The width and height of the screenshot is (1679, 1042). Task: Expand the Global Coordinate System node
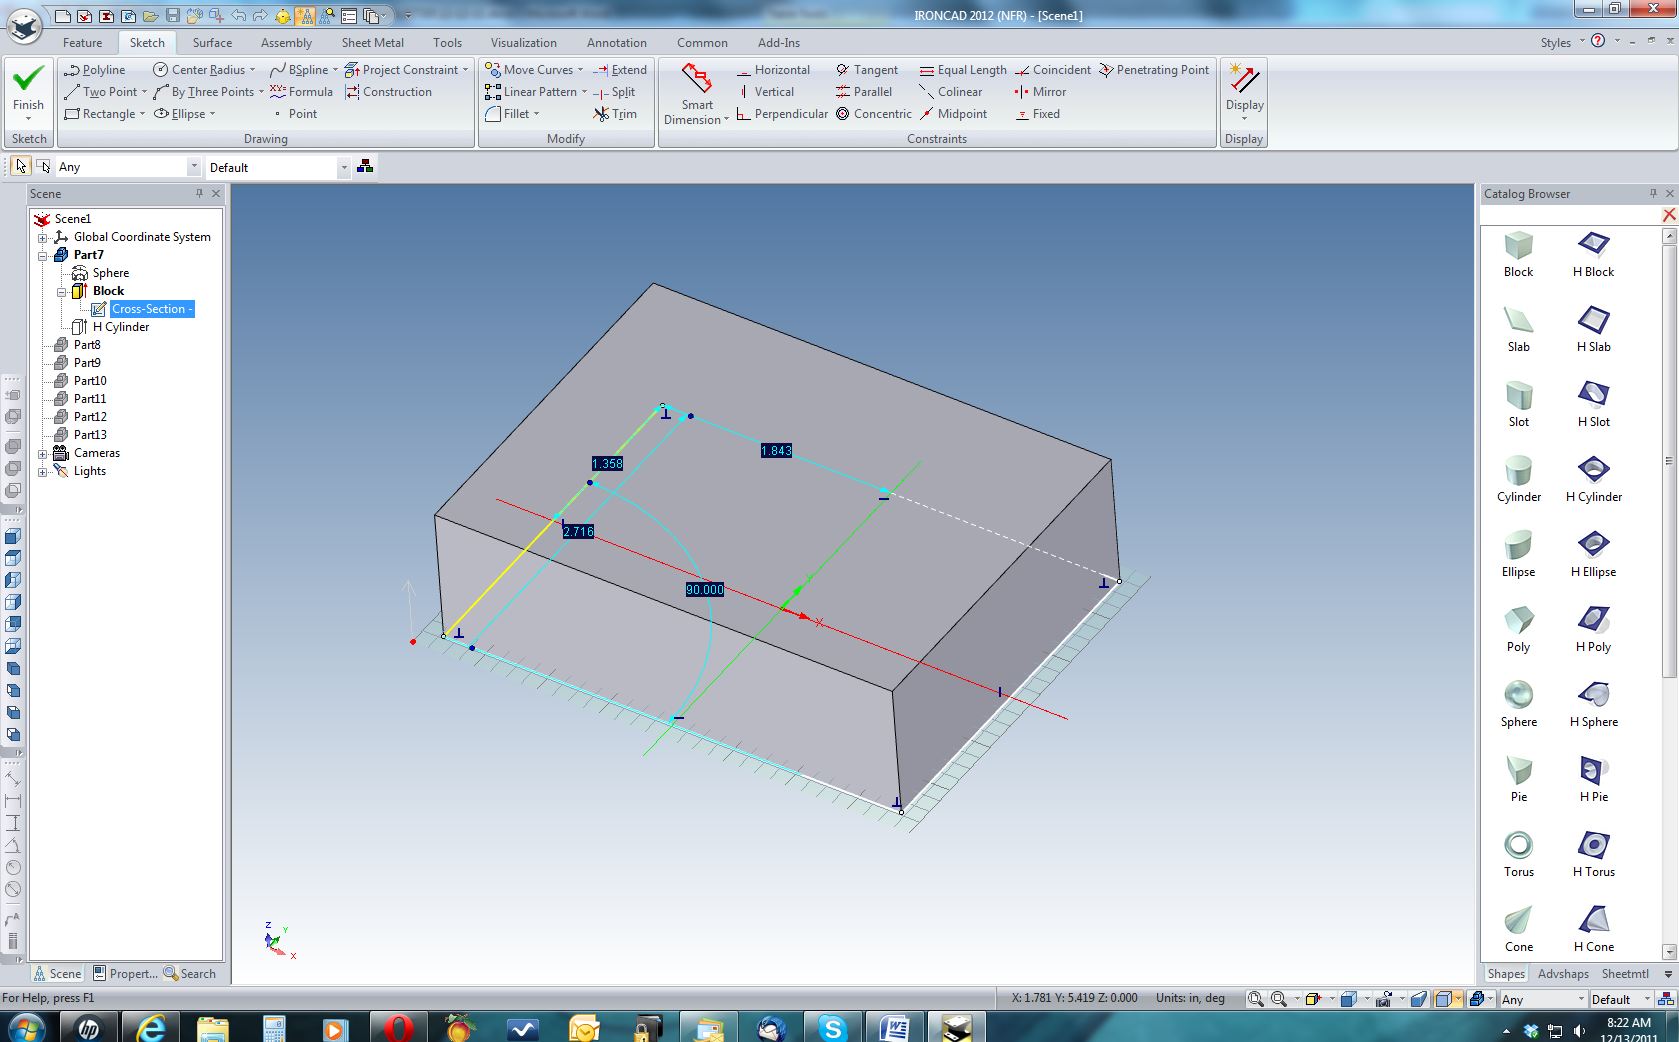pos(43,238)
